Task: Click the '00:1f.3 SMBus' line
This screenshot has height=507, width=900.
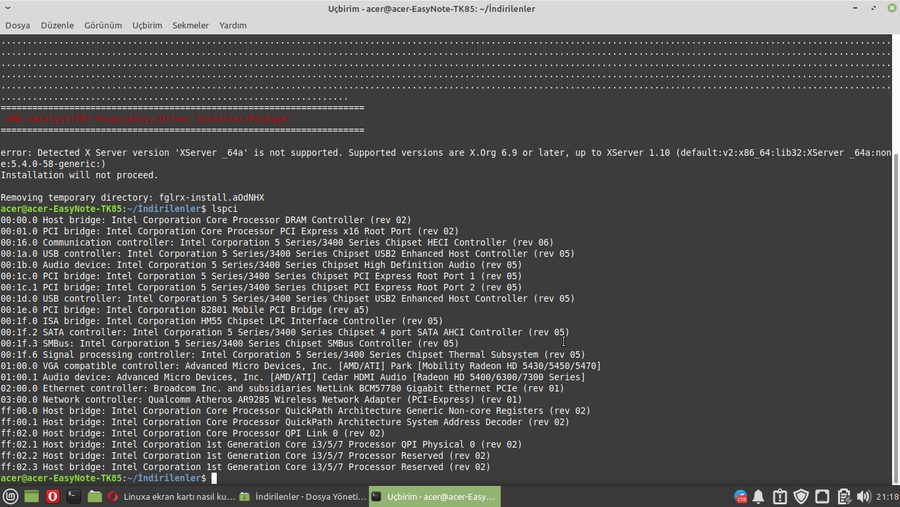Action: point(230,343)
